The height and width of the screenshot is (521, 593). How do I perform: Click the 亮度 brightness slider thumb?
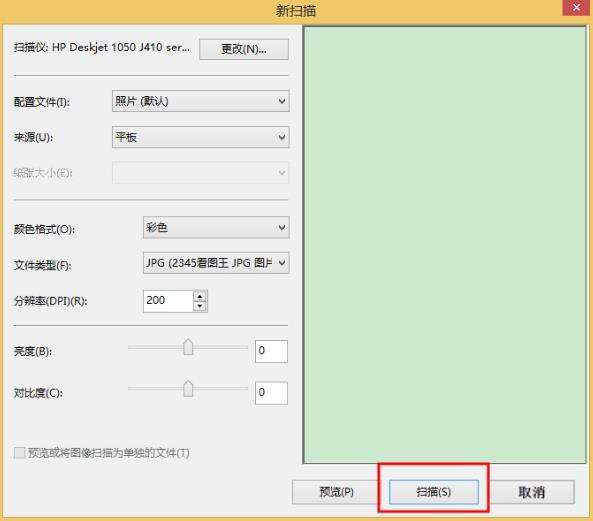(x=188, y=347)
